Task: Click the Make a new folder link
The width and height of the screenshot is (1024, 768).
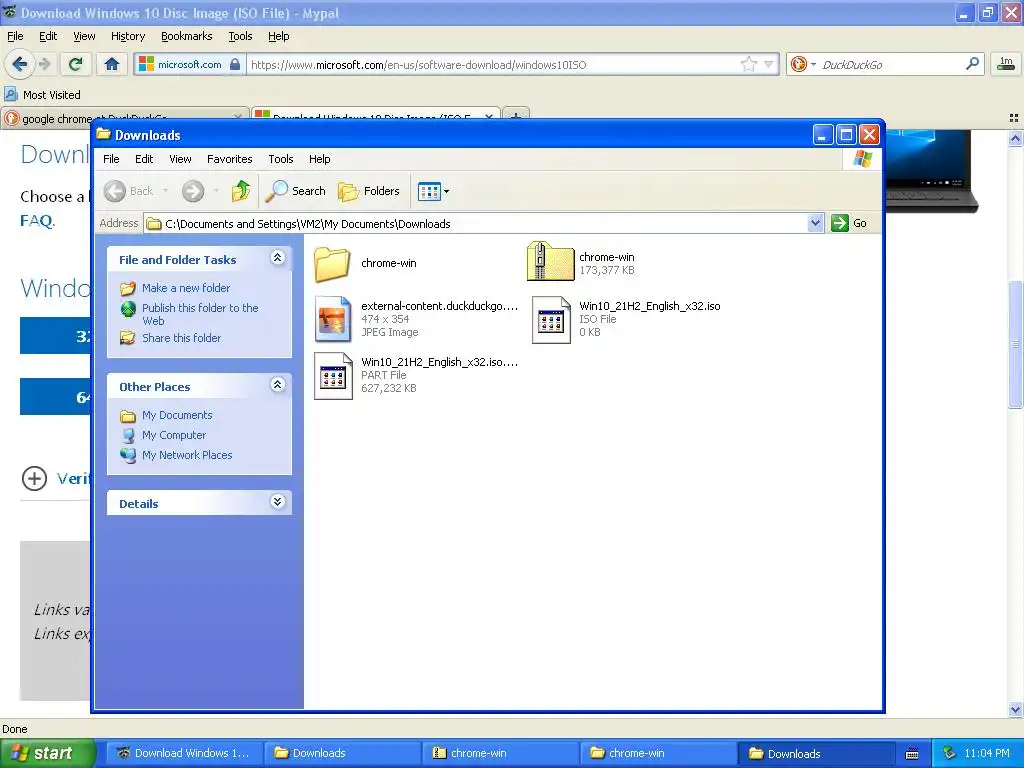Action: point(186,288)
